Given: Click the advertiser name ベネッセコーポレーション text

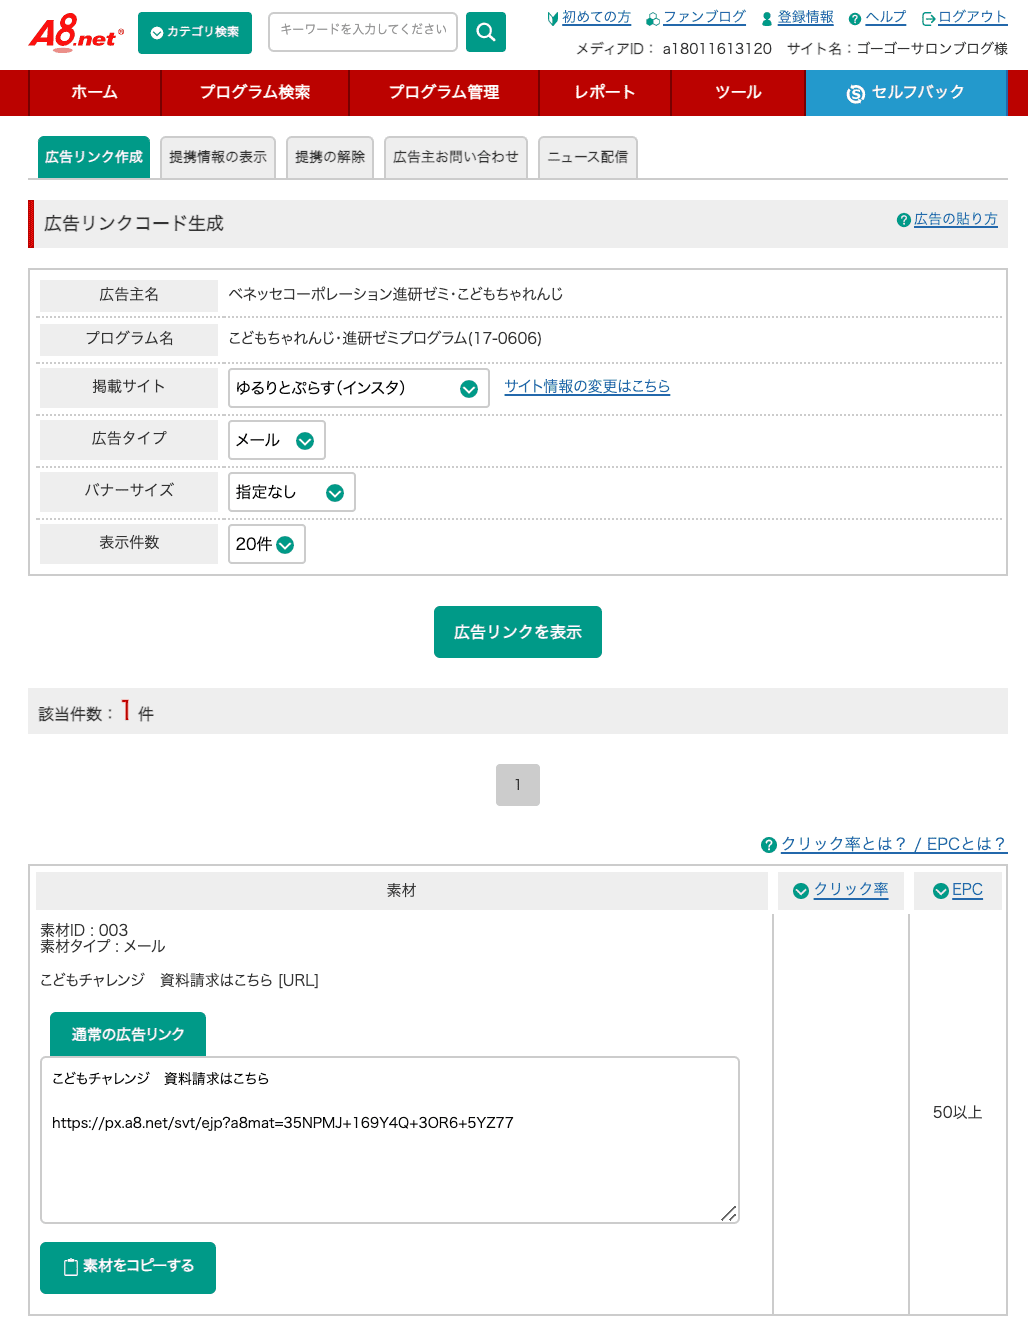Looking at the screenshot, I should click(x=395, y=294).
